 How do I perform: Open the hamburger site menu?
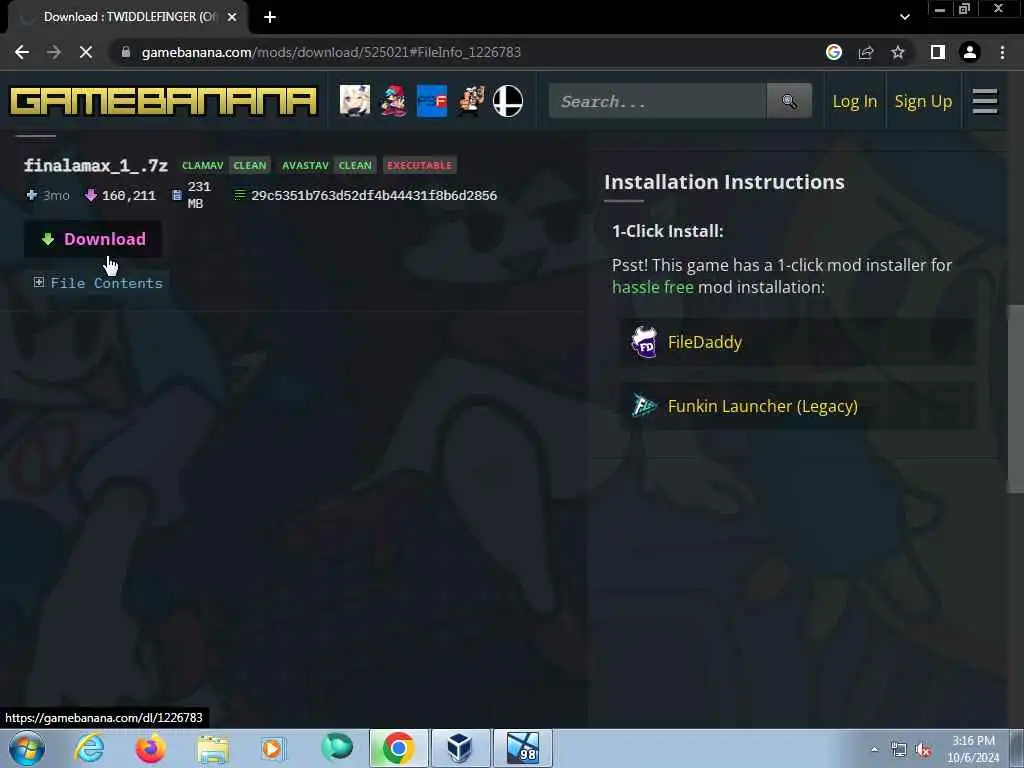[x=985, y=101]
